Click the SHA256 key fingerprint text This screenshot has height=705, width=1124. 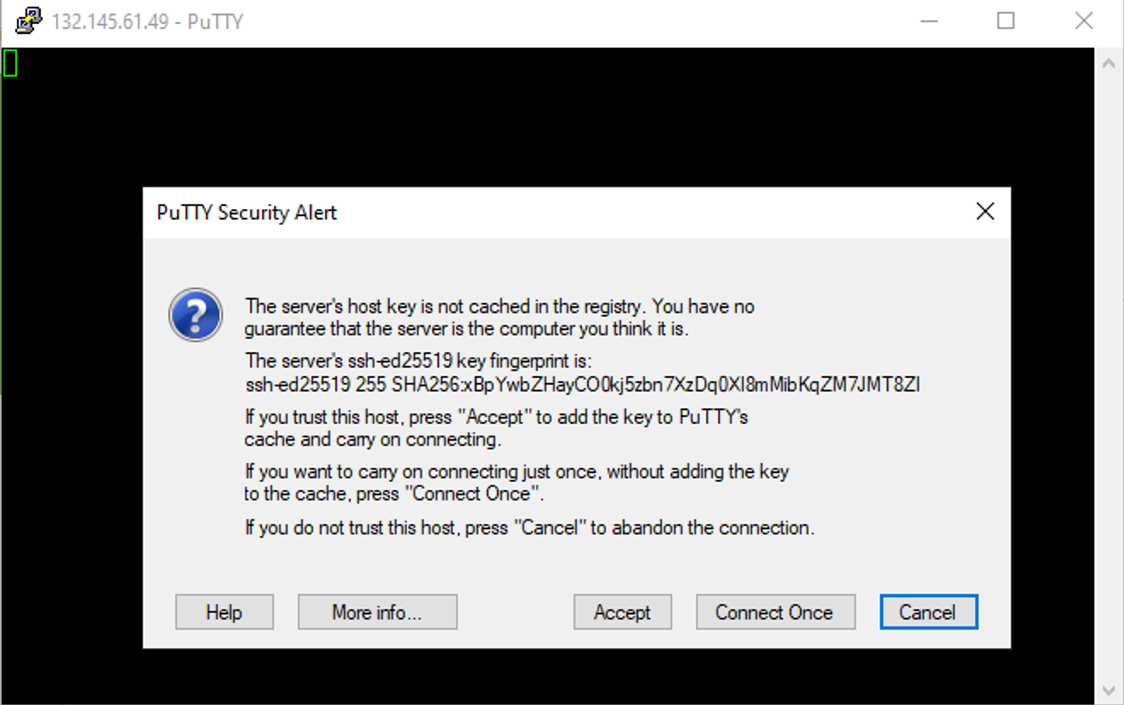coord(582,384)
